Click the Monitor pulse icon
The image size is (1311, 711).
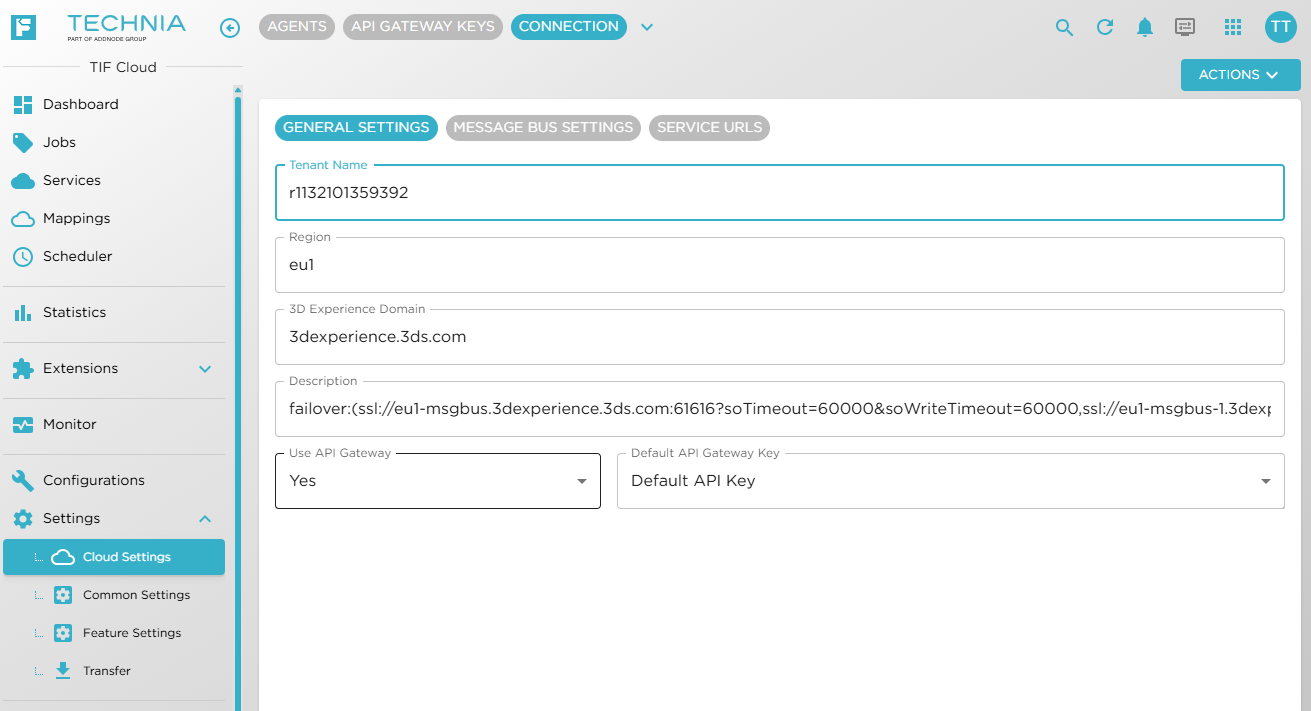click(x=23, y=425)
